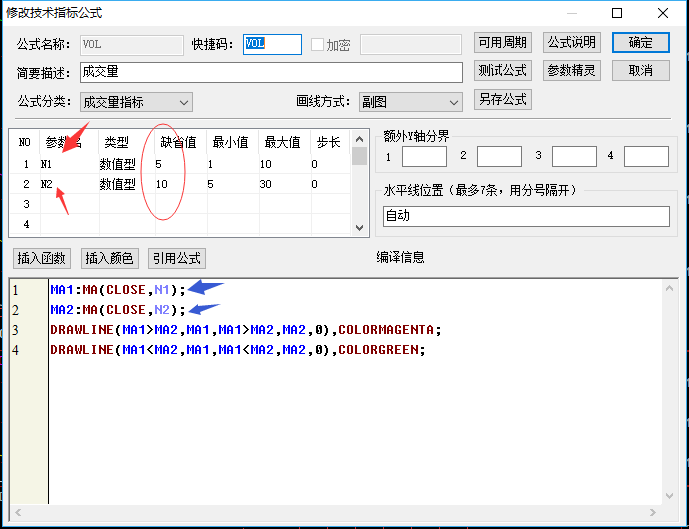Screen dimensions: 689x529
Task: Click 额外Y轴分界 field 1
Action: click(x=424, y=157)
